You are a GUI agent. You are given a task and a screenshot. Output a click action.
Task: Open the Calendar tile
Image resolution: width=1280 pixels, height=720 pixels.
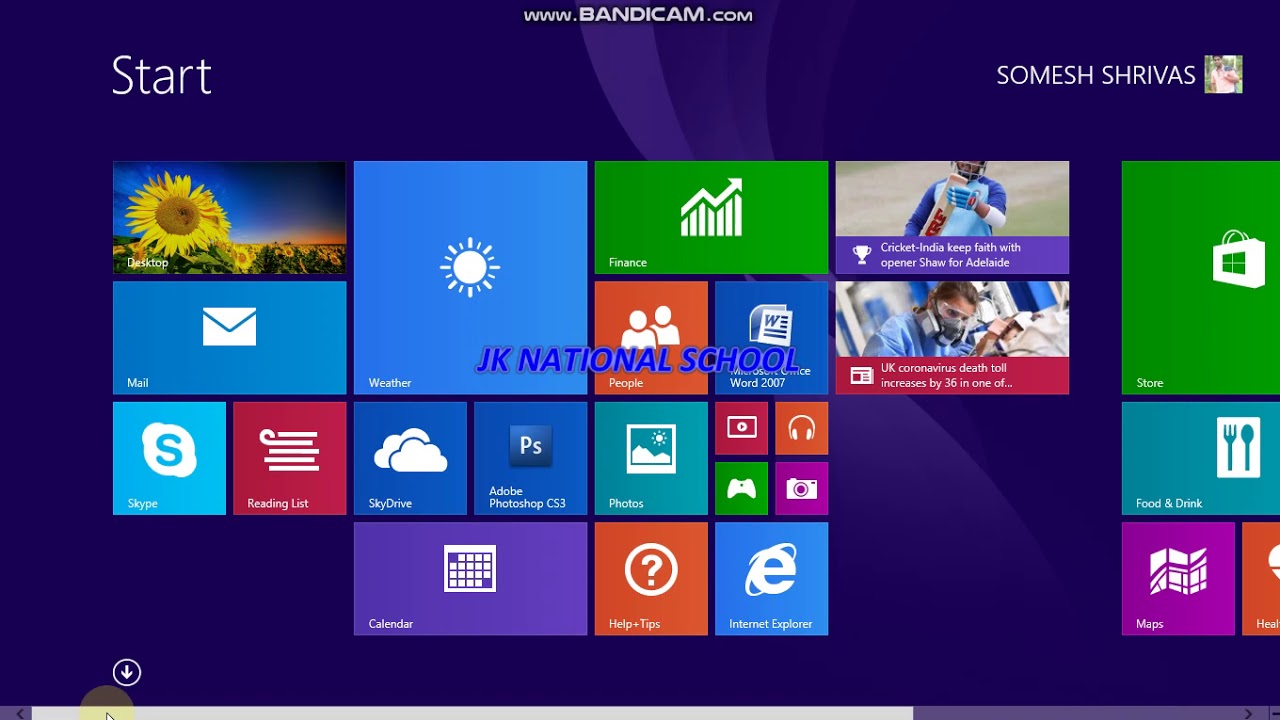point(470,579)
